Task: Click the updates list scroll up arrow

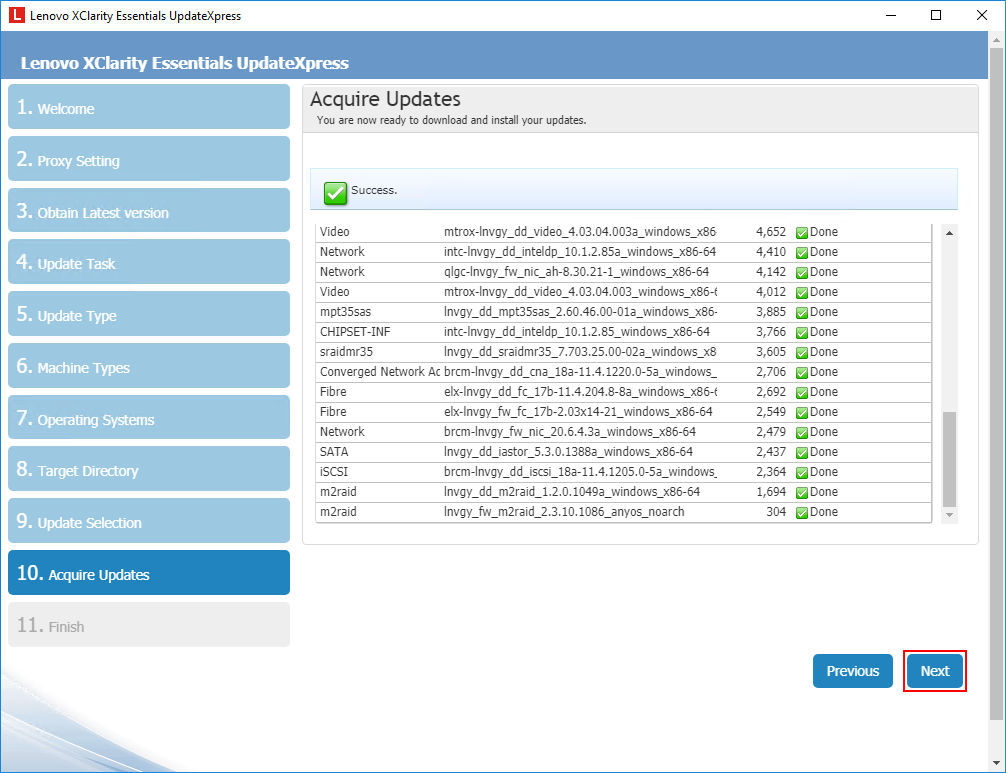Action: pos(950,233)
